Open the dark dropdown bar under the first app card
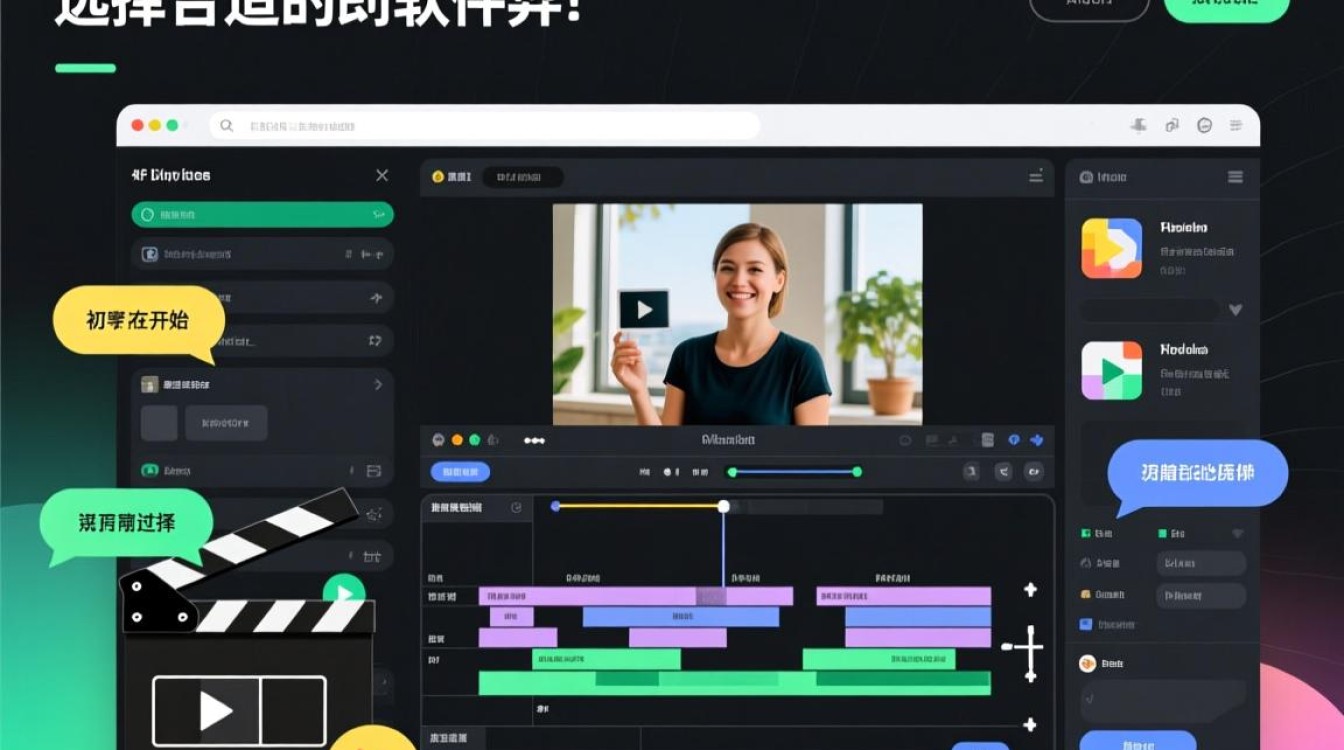Viewport: 1344px width, 750px height. [x=1150, y=310]
